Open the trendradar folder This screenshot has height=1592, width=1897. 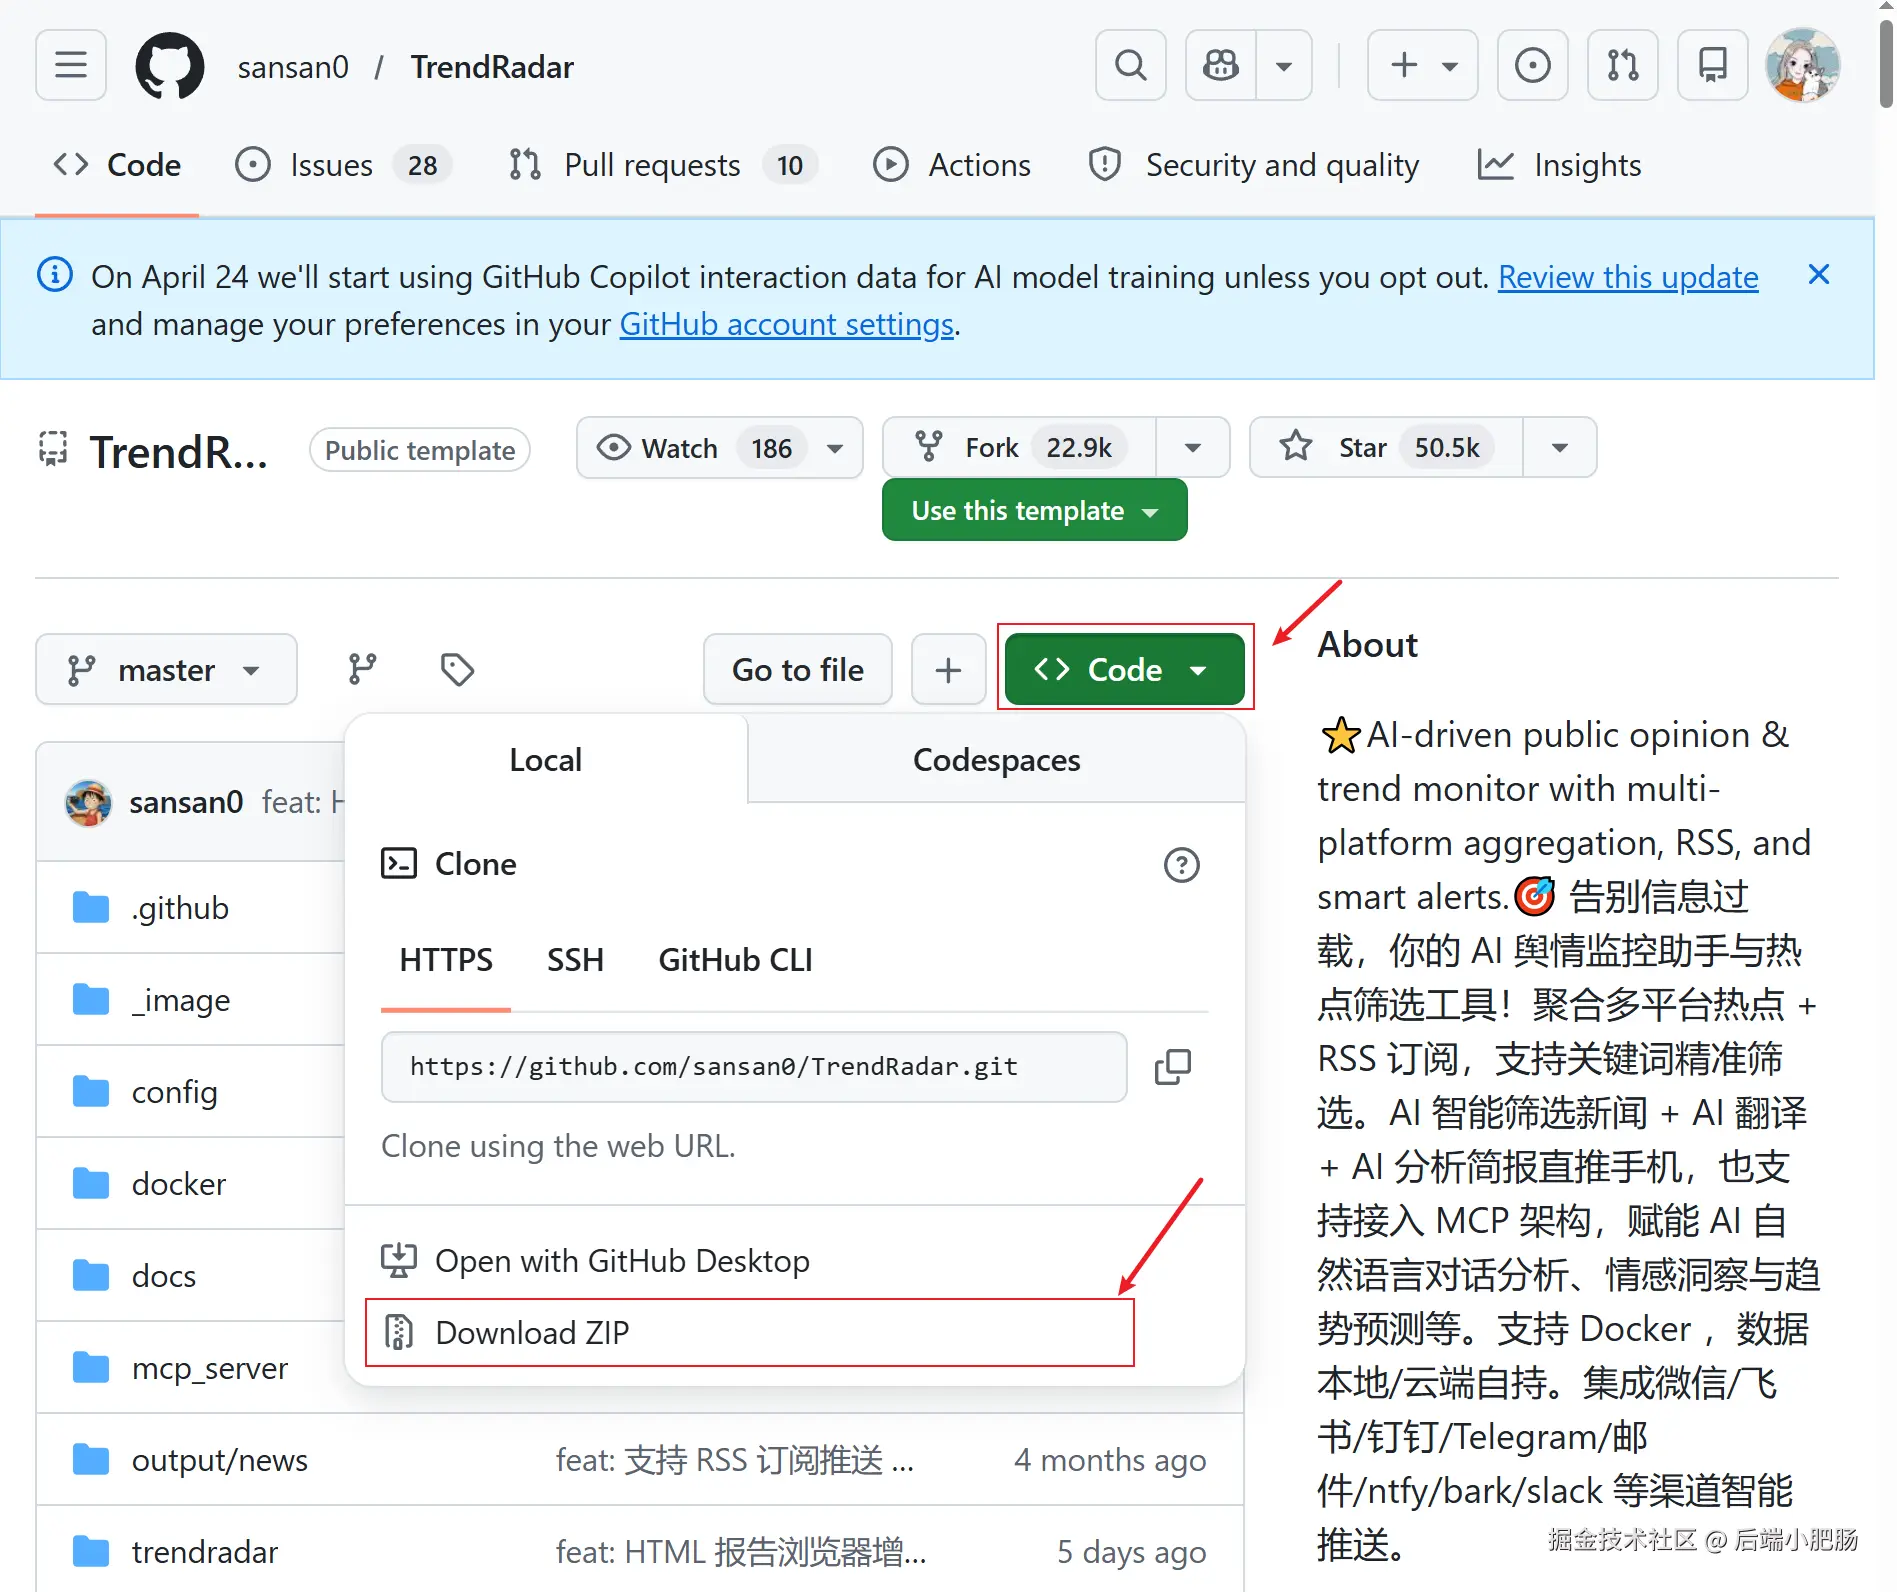205,1552
